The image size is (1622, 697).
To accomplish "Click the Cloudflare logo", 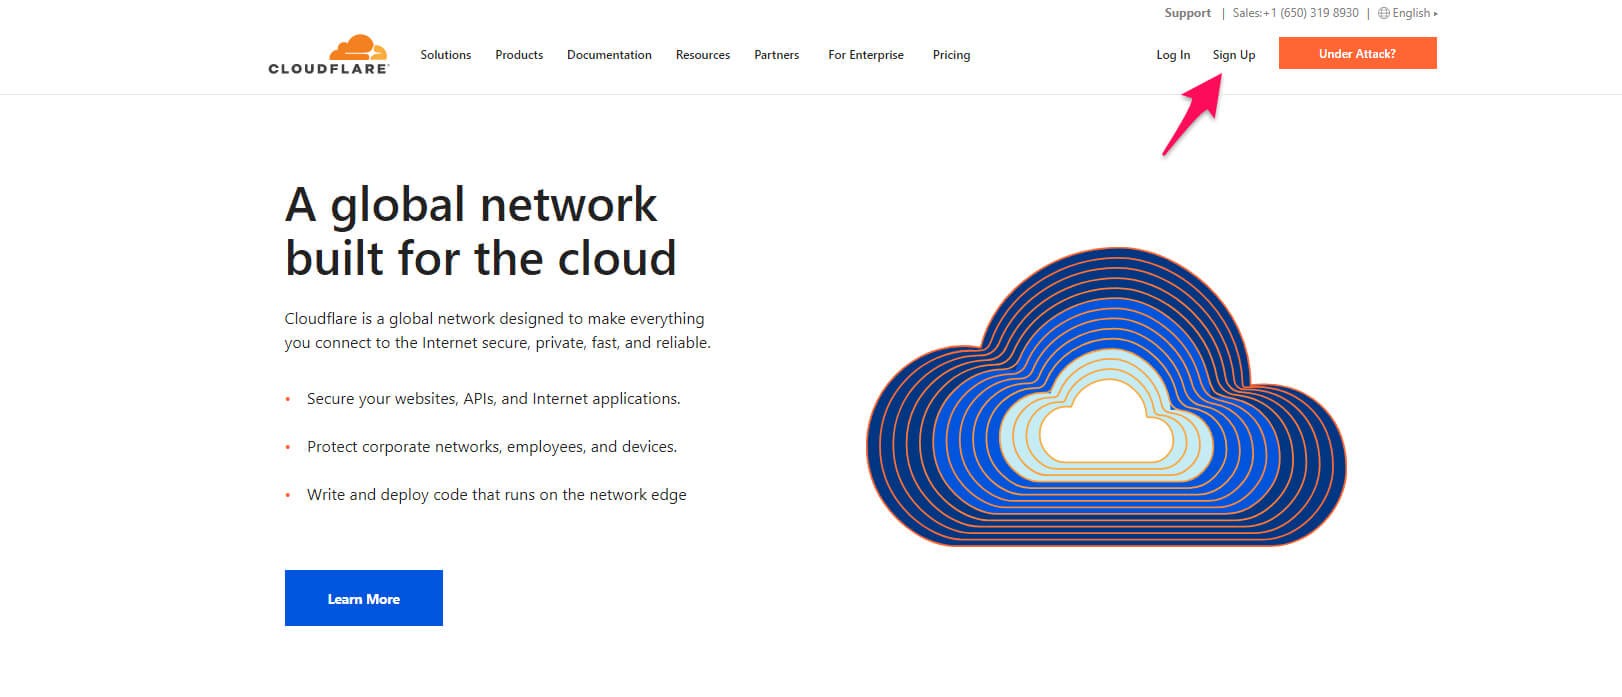I will click(x=329, y=54).
